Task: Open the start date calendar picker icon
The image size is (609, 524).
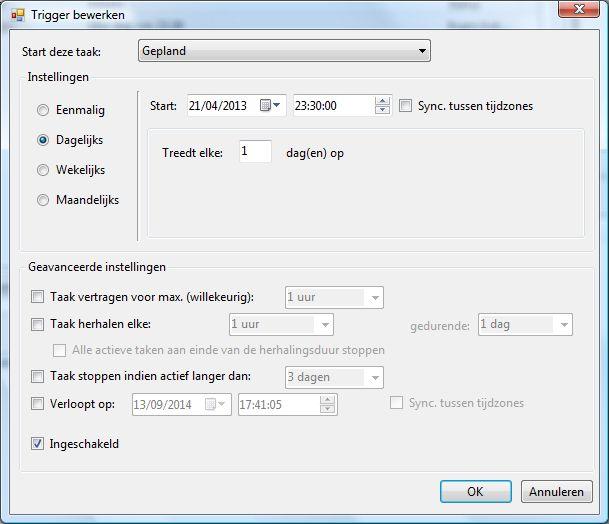Action: click(x=270, y=105)
